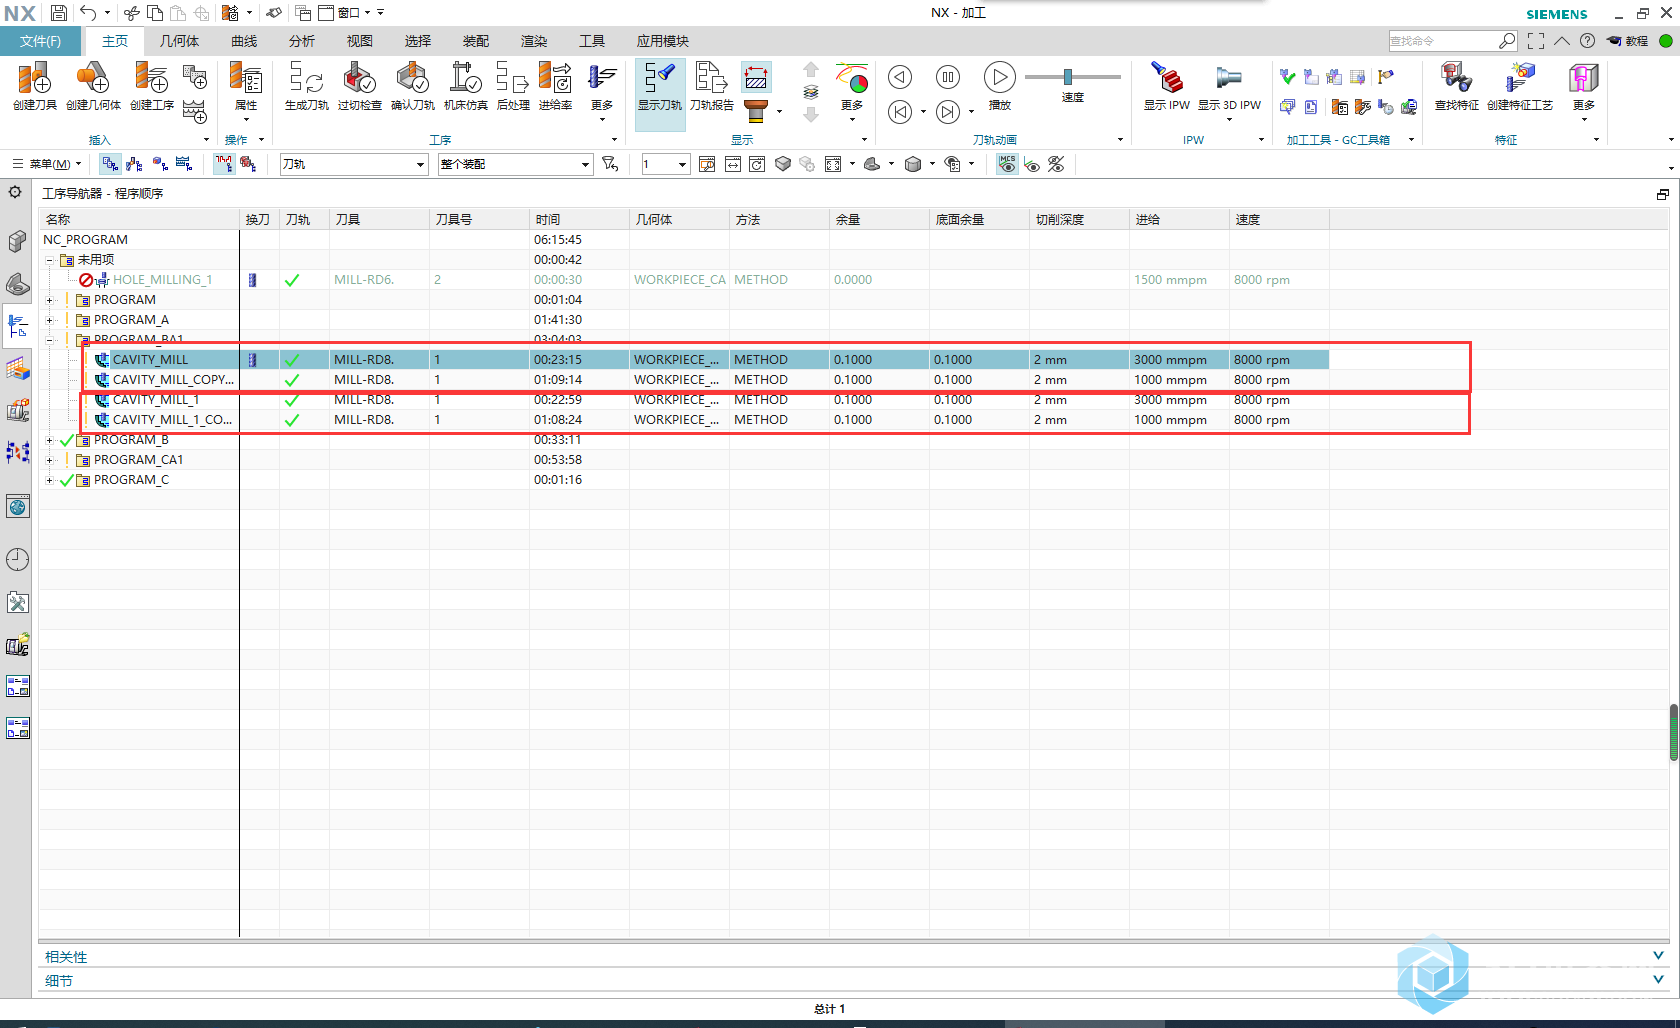
Task: Open the History clock sidebar icon
Action: click(x=17, y=560)
